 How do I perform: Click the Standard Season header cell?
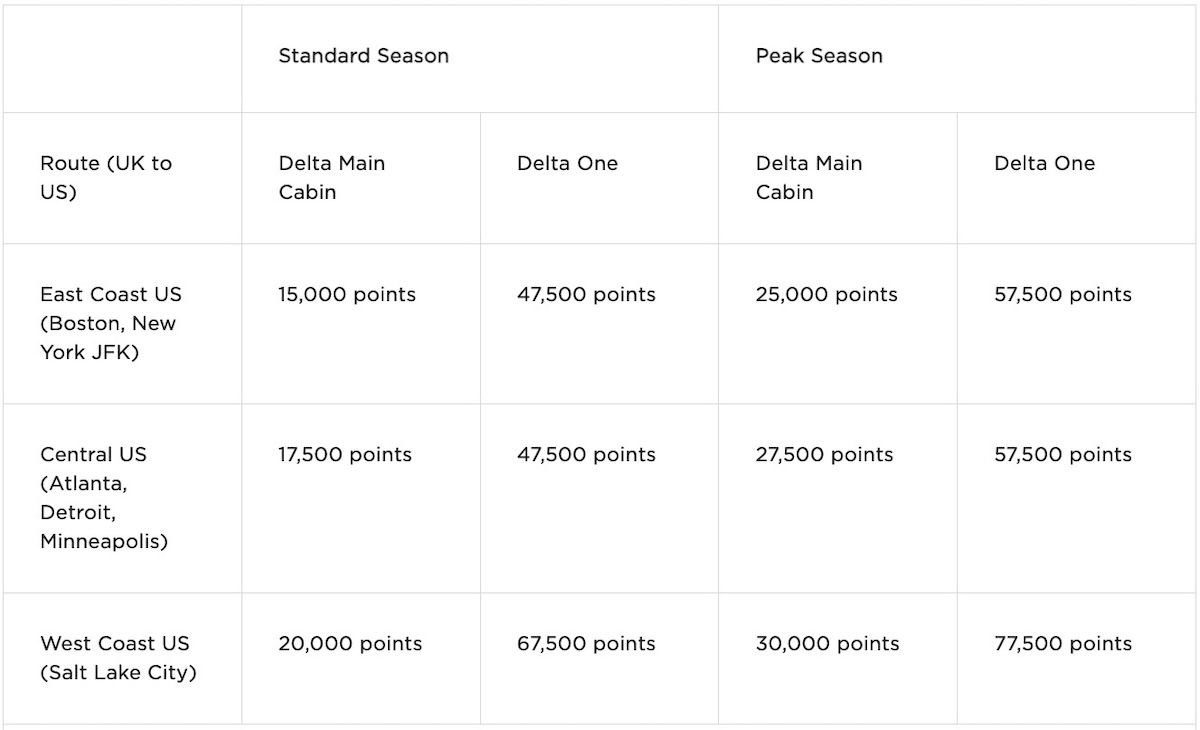pos(363,56)
